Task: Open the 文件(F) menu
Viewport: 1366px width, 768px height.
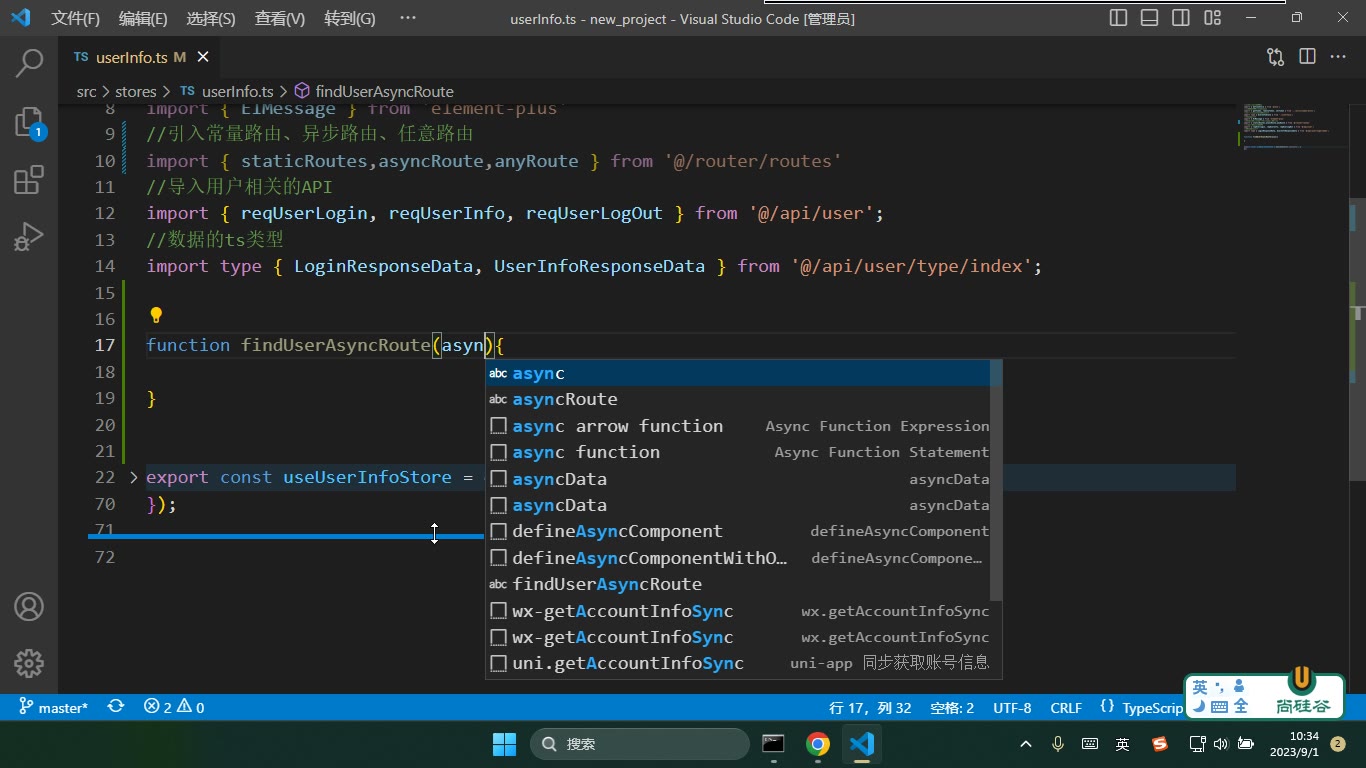Action: [x=76, y=18]
